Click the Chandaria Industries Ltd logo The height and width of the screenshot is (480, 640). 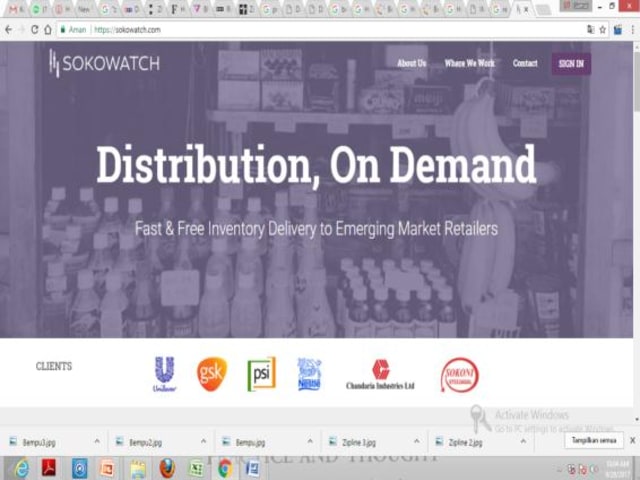pos(380,374)
